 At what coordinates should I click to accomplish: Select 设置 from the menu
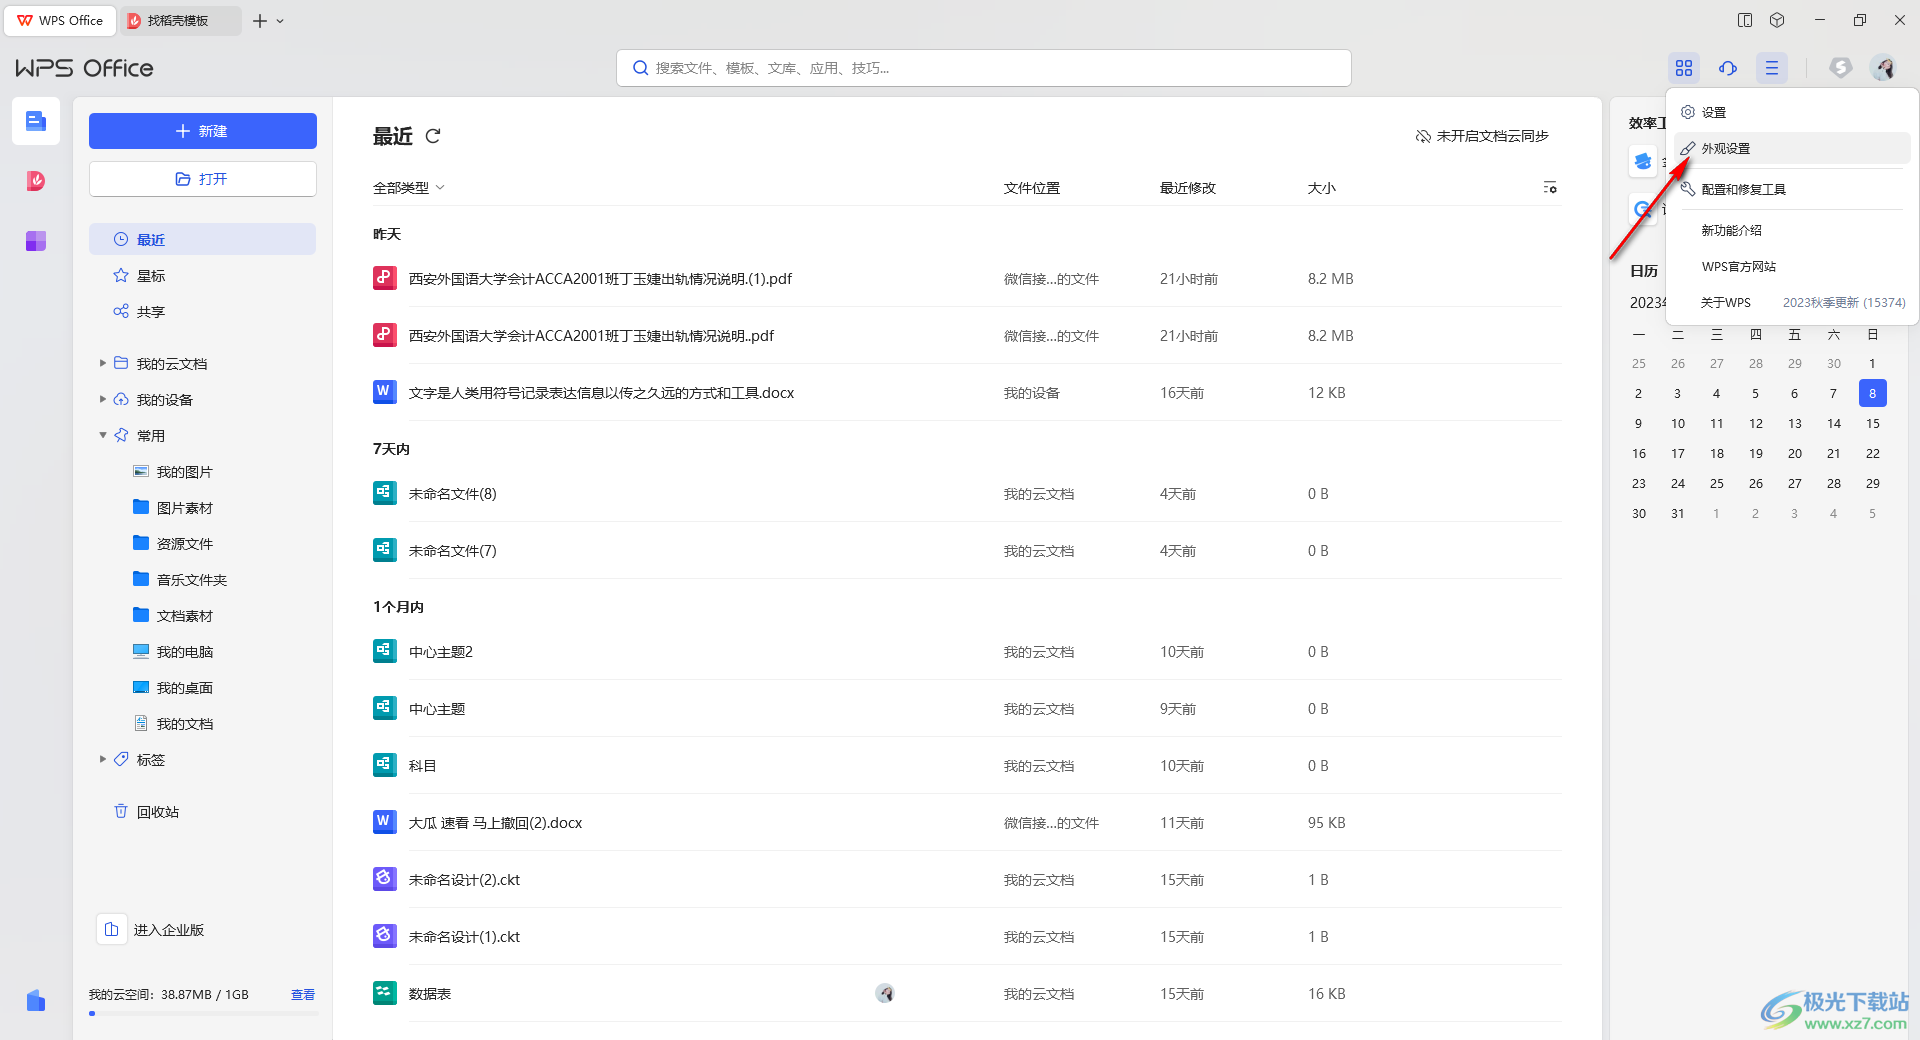[x=1792, y=112]
